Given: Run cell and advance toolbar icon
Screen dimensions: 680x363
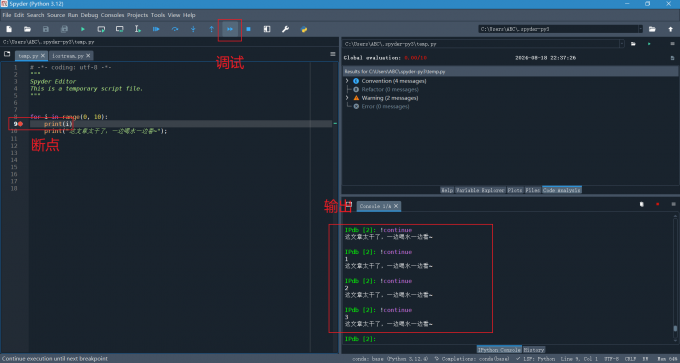Looking at the screenshot, I should click(119, 29).
